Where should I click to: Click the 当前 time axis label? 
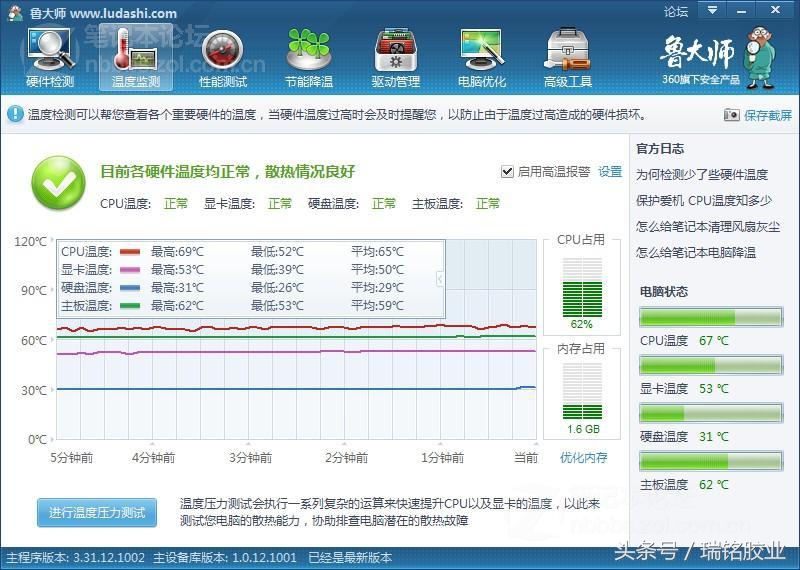[x=526, y=458]
